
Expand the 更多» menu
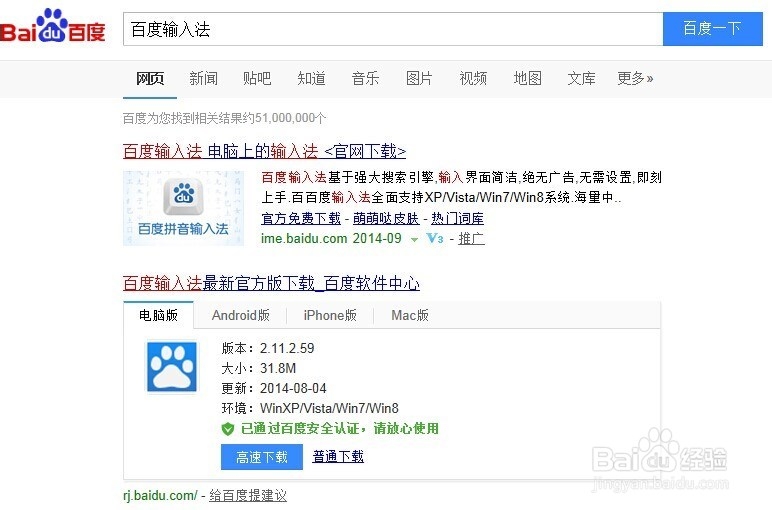coord(635,78)
